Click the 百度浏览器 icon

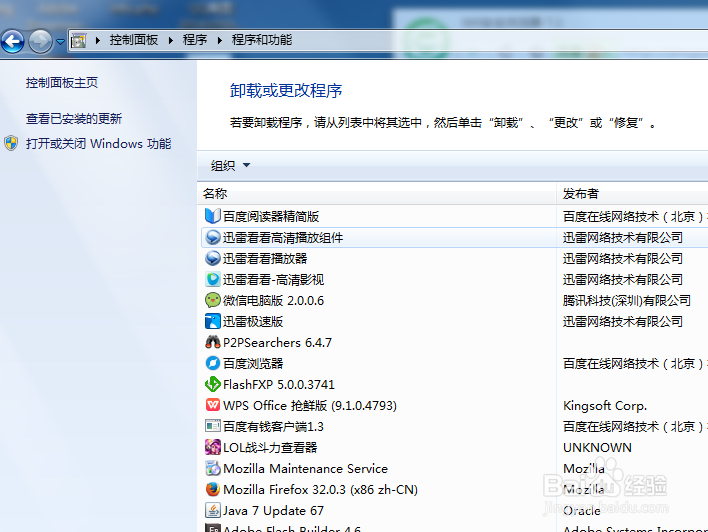[x=213, y=363]
